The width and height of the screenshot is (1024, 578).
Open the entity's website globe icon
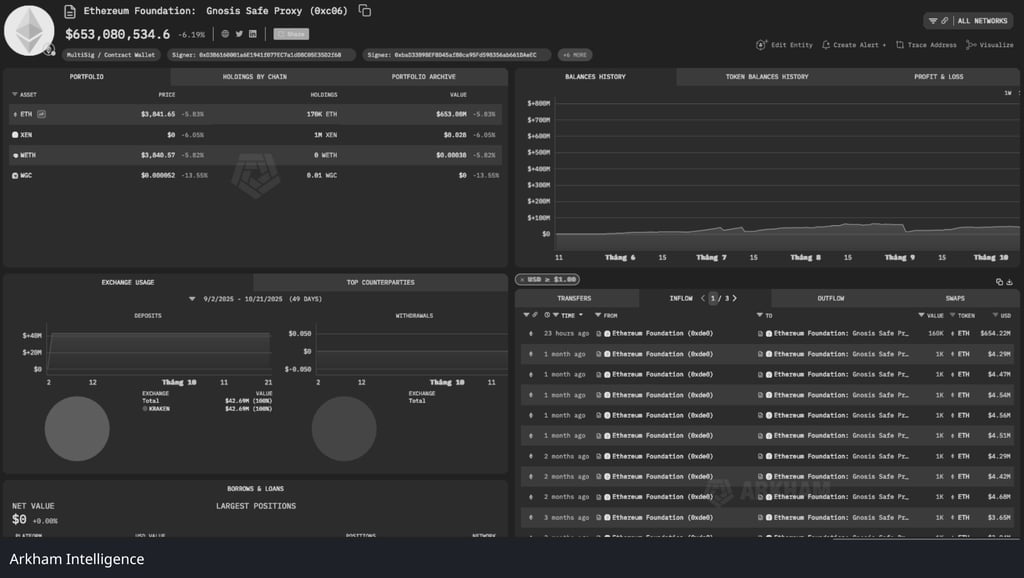coord(225,34)
